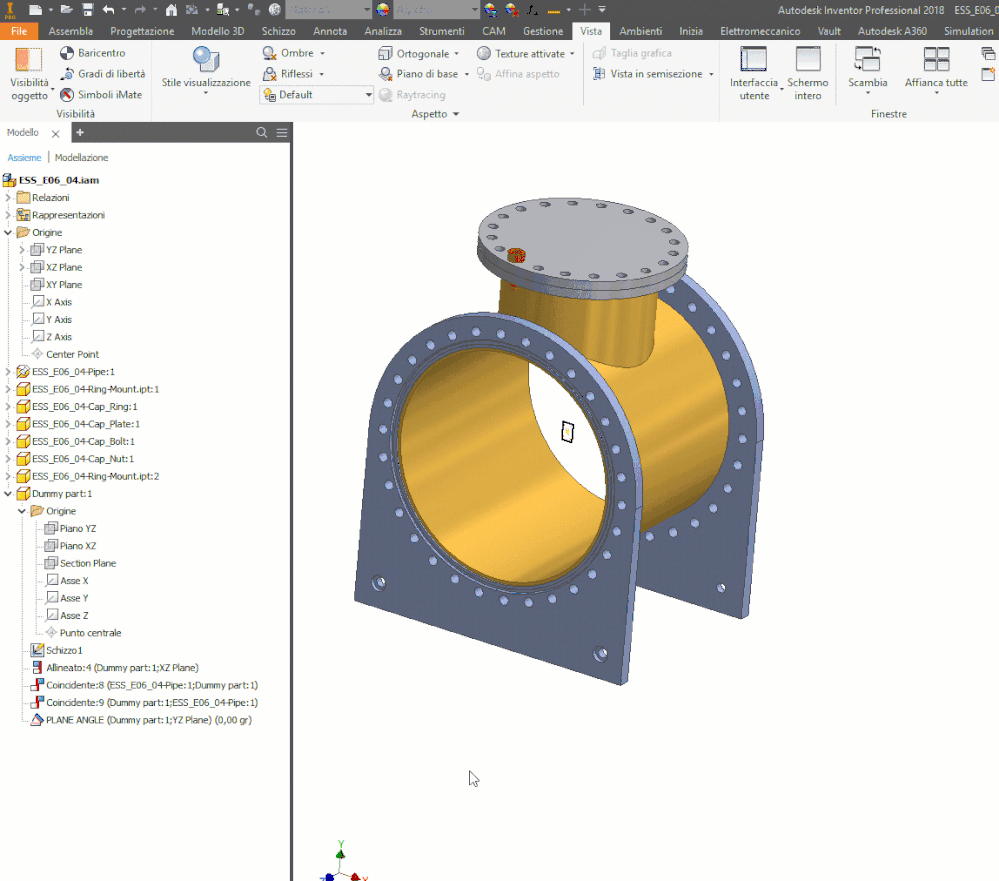Toggle Texture attivate option

(x=484, y=54)
